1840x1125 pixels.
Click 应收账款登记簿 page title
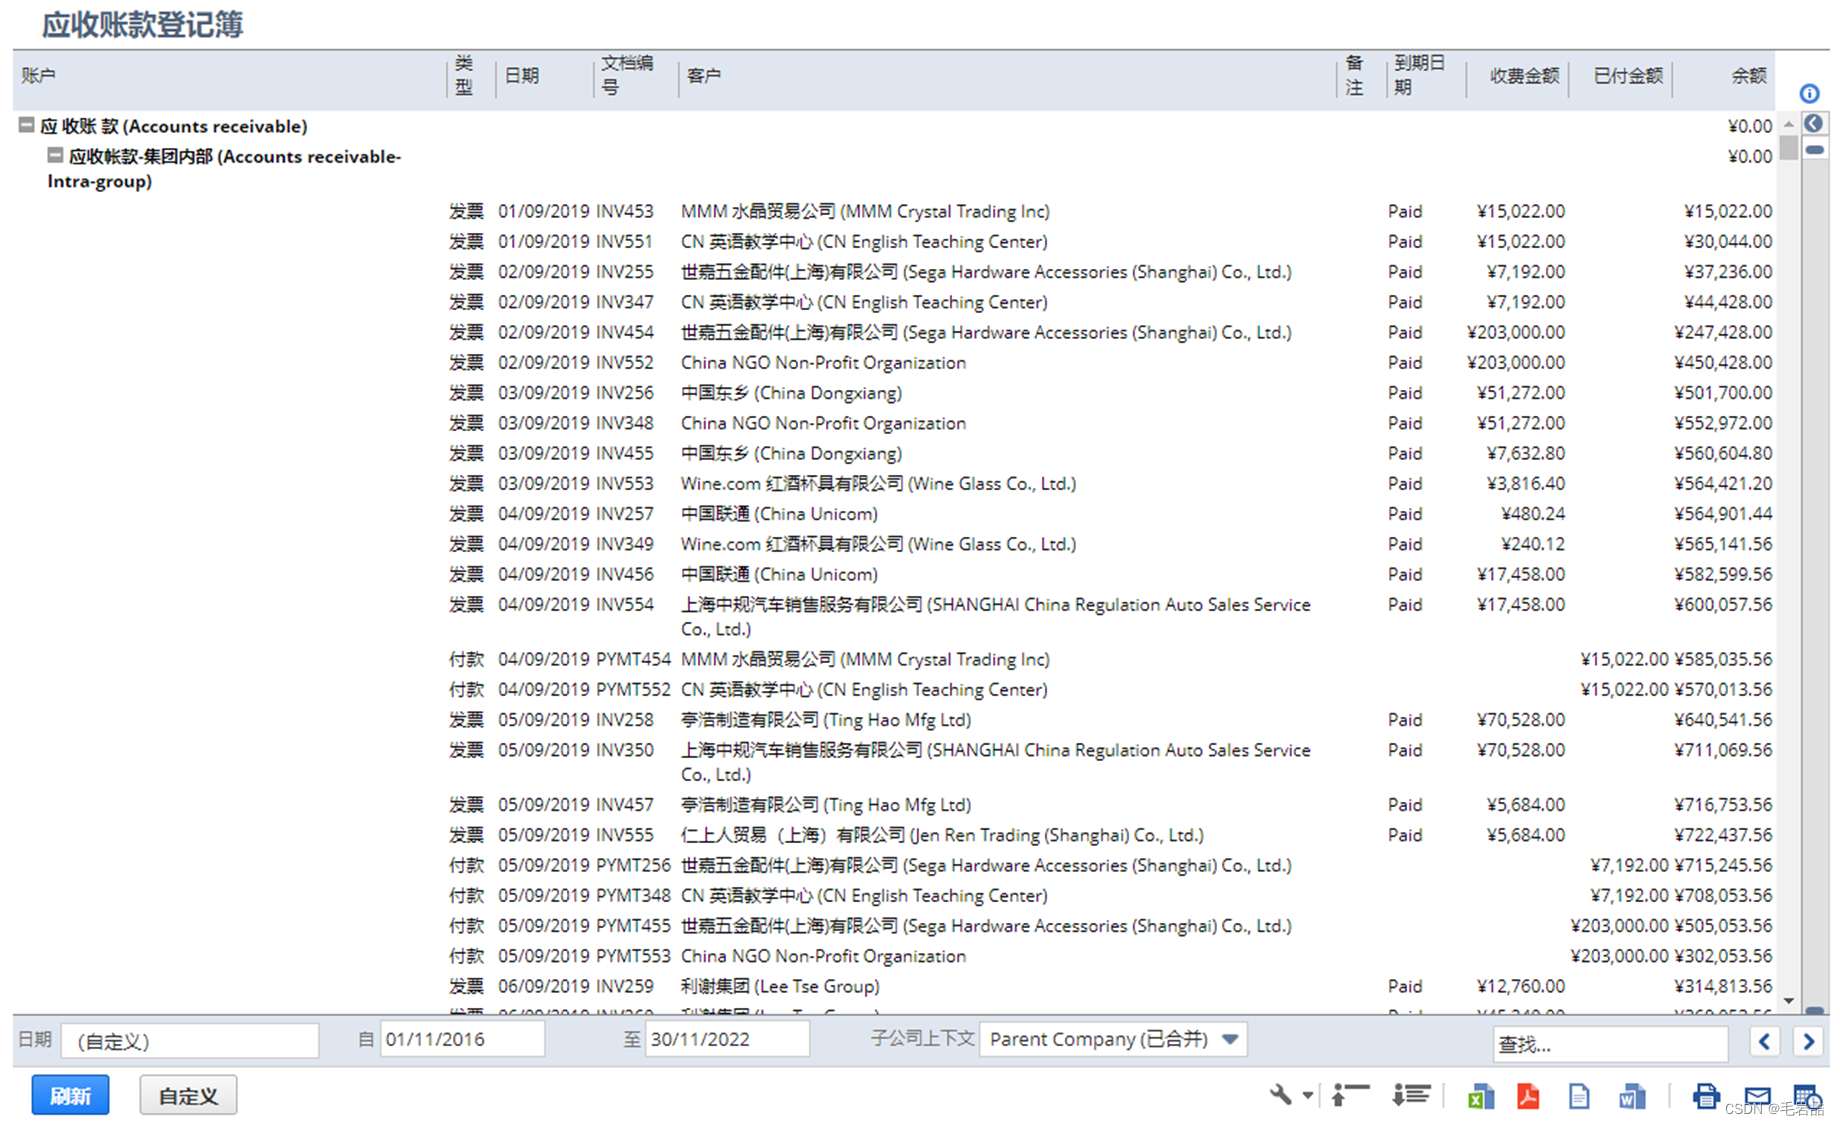tap(142, 24)
